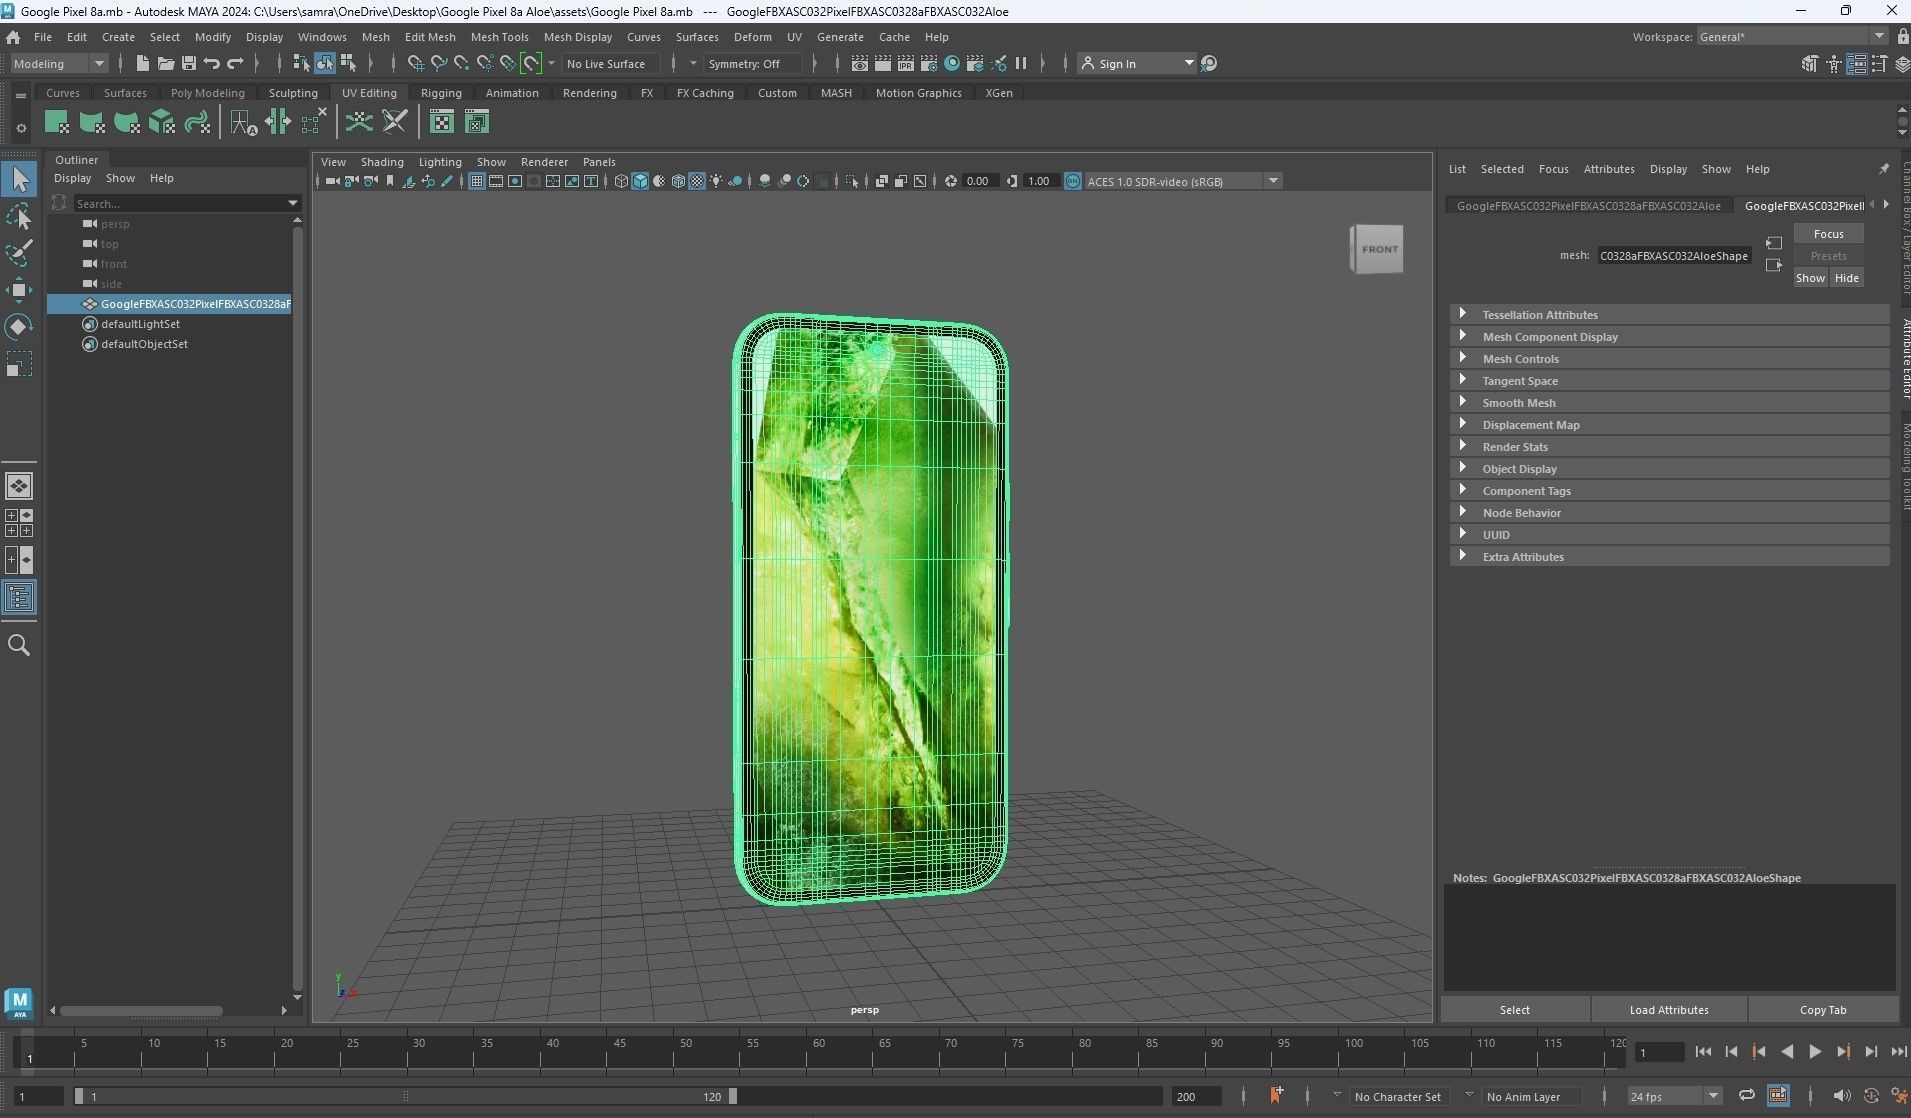The height and width of the screenshot is (1118, 1911).
Task: Click the Show button beside Hide
Action: [1810, 278]
